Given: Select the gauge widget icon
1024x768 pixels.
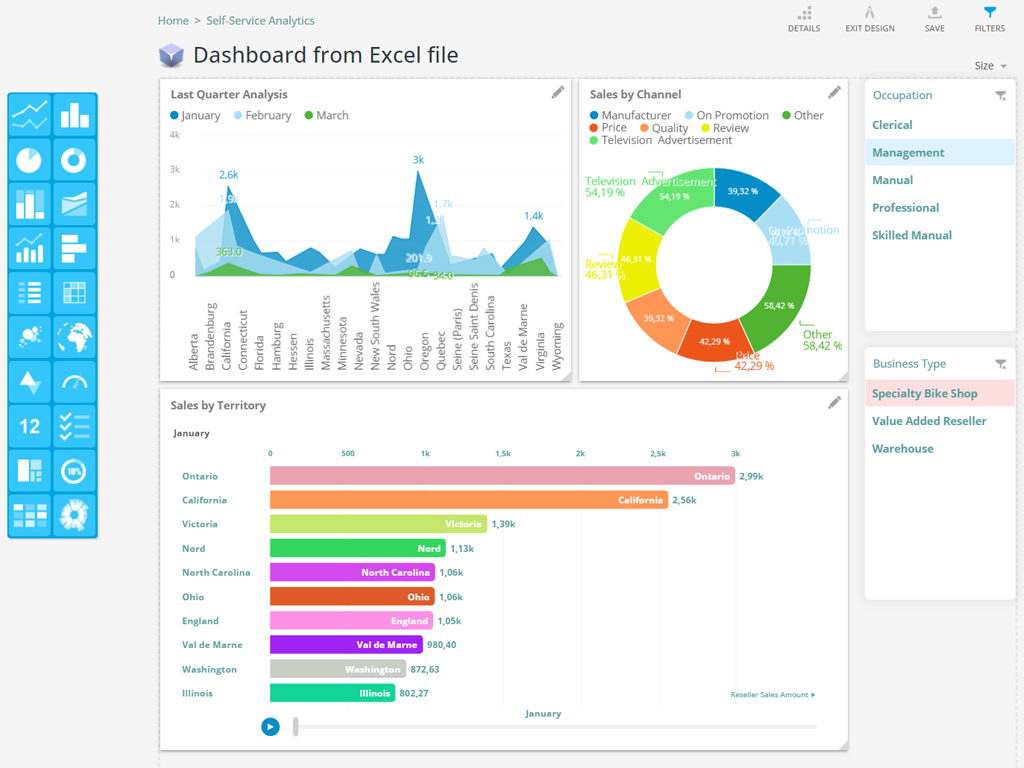Looking at the screenshot, I should [x=74, y=382].
